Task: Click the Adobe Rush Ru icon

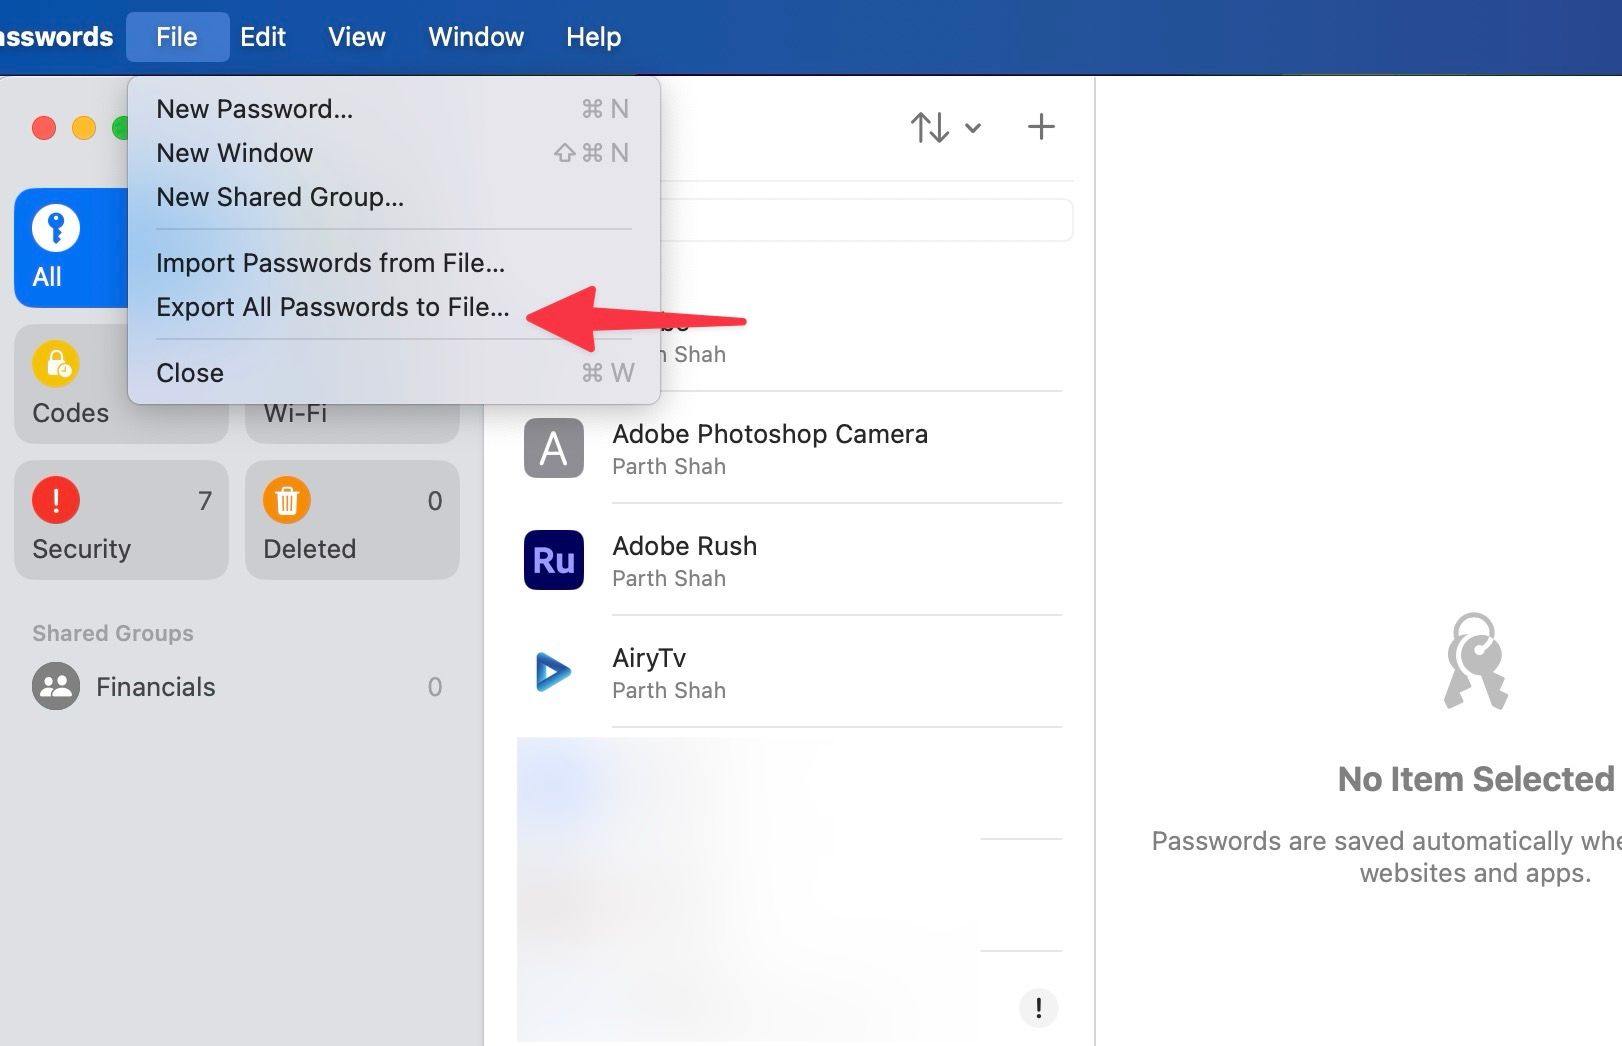Action: coord(554,560)
